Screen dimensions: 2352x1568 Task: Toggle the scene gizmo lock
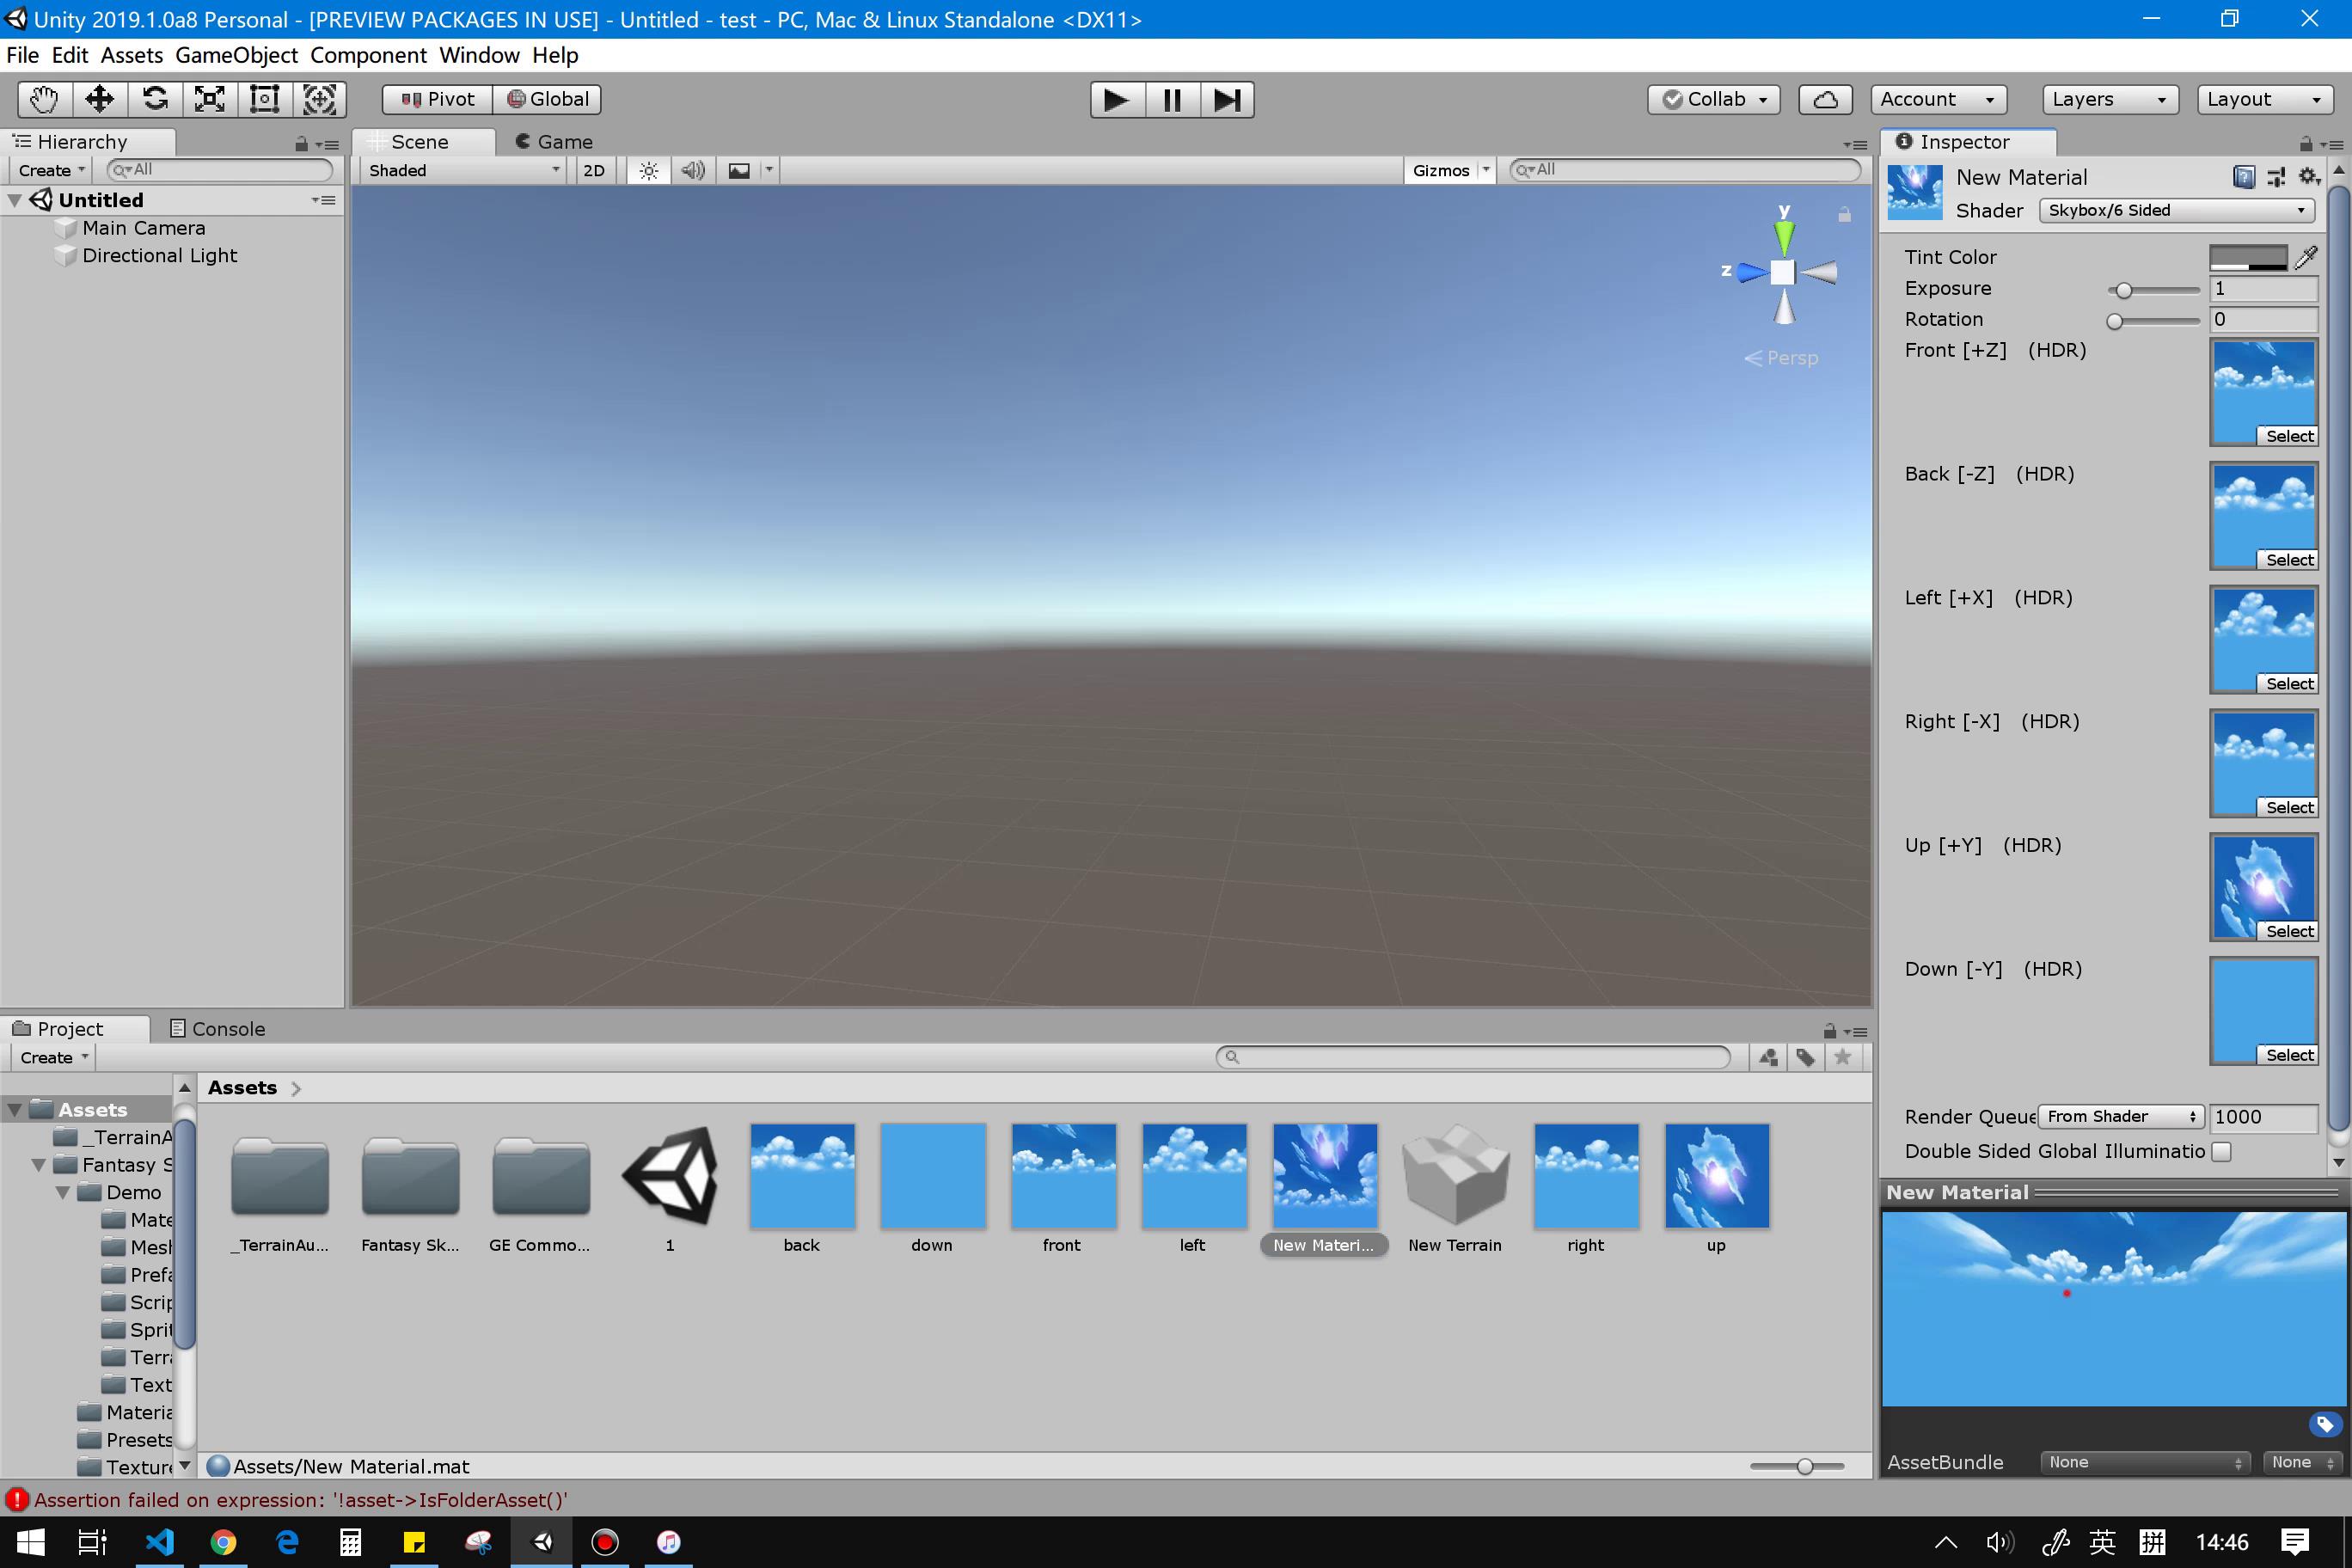pyautogui.click(x=1844, y=214)
